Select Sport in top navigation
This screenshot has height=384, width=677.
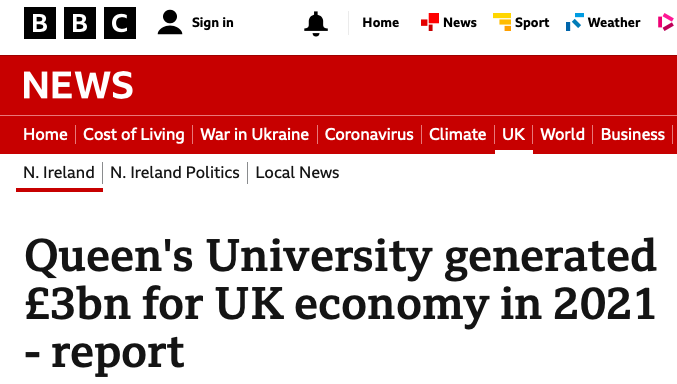(x=532, y=22)
